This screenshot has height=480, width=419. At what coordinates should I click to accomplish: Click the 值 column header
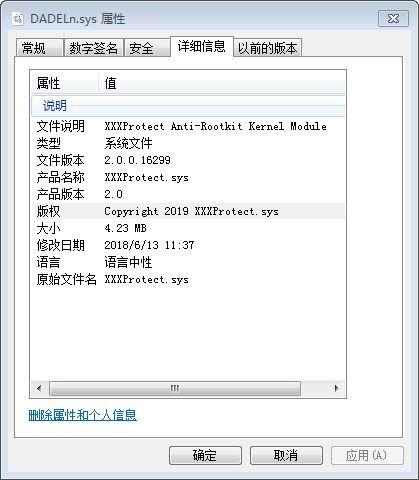(222, 83)
